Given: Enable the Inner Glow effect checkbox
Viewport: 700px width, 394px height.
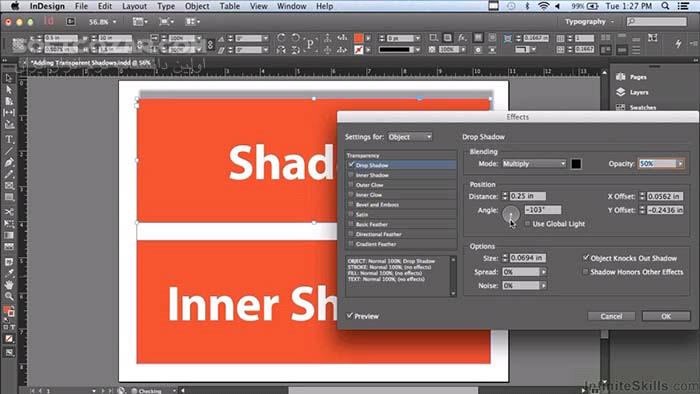Looking at the screenshot, I should coord(351,195).
